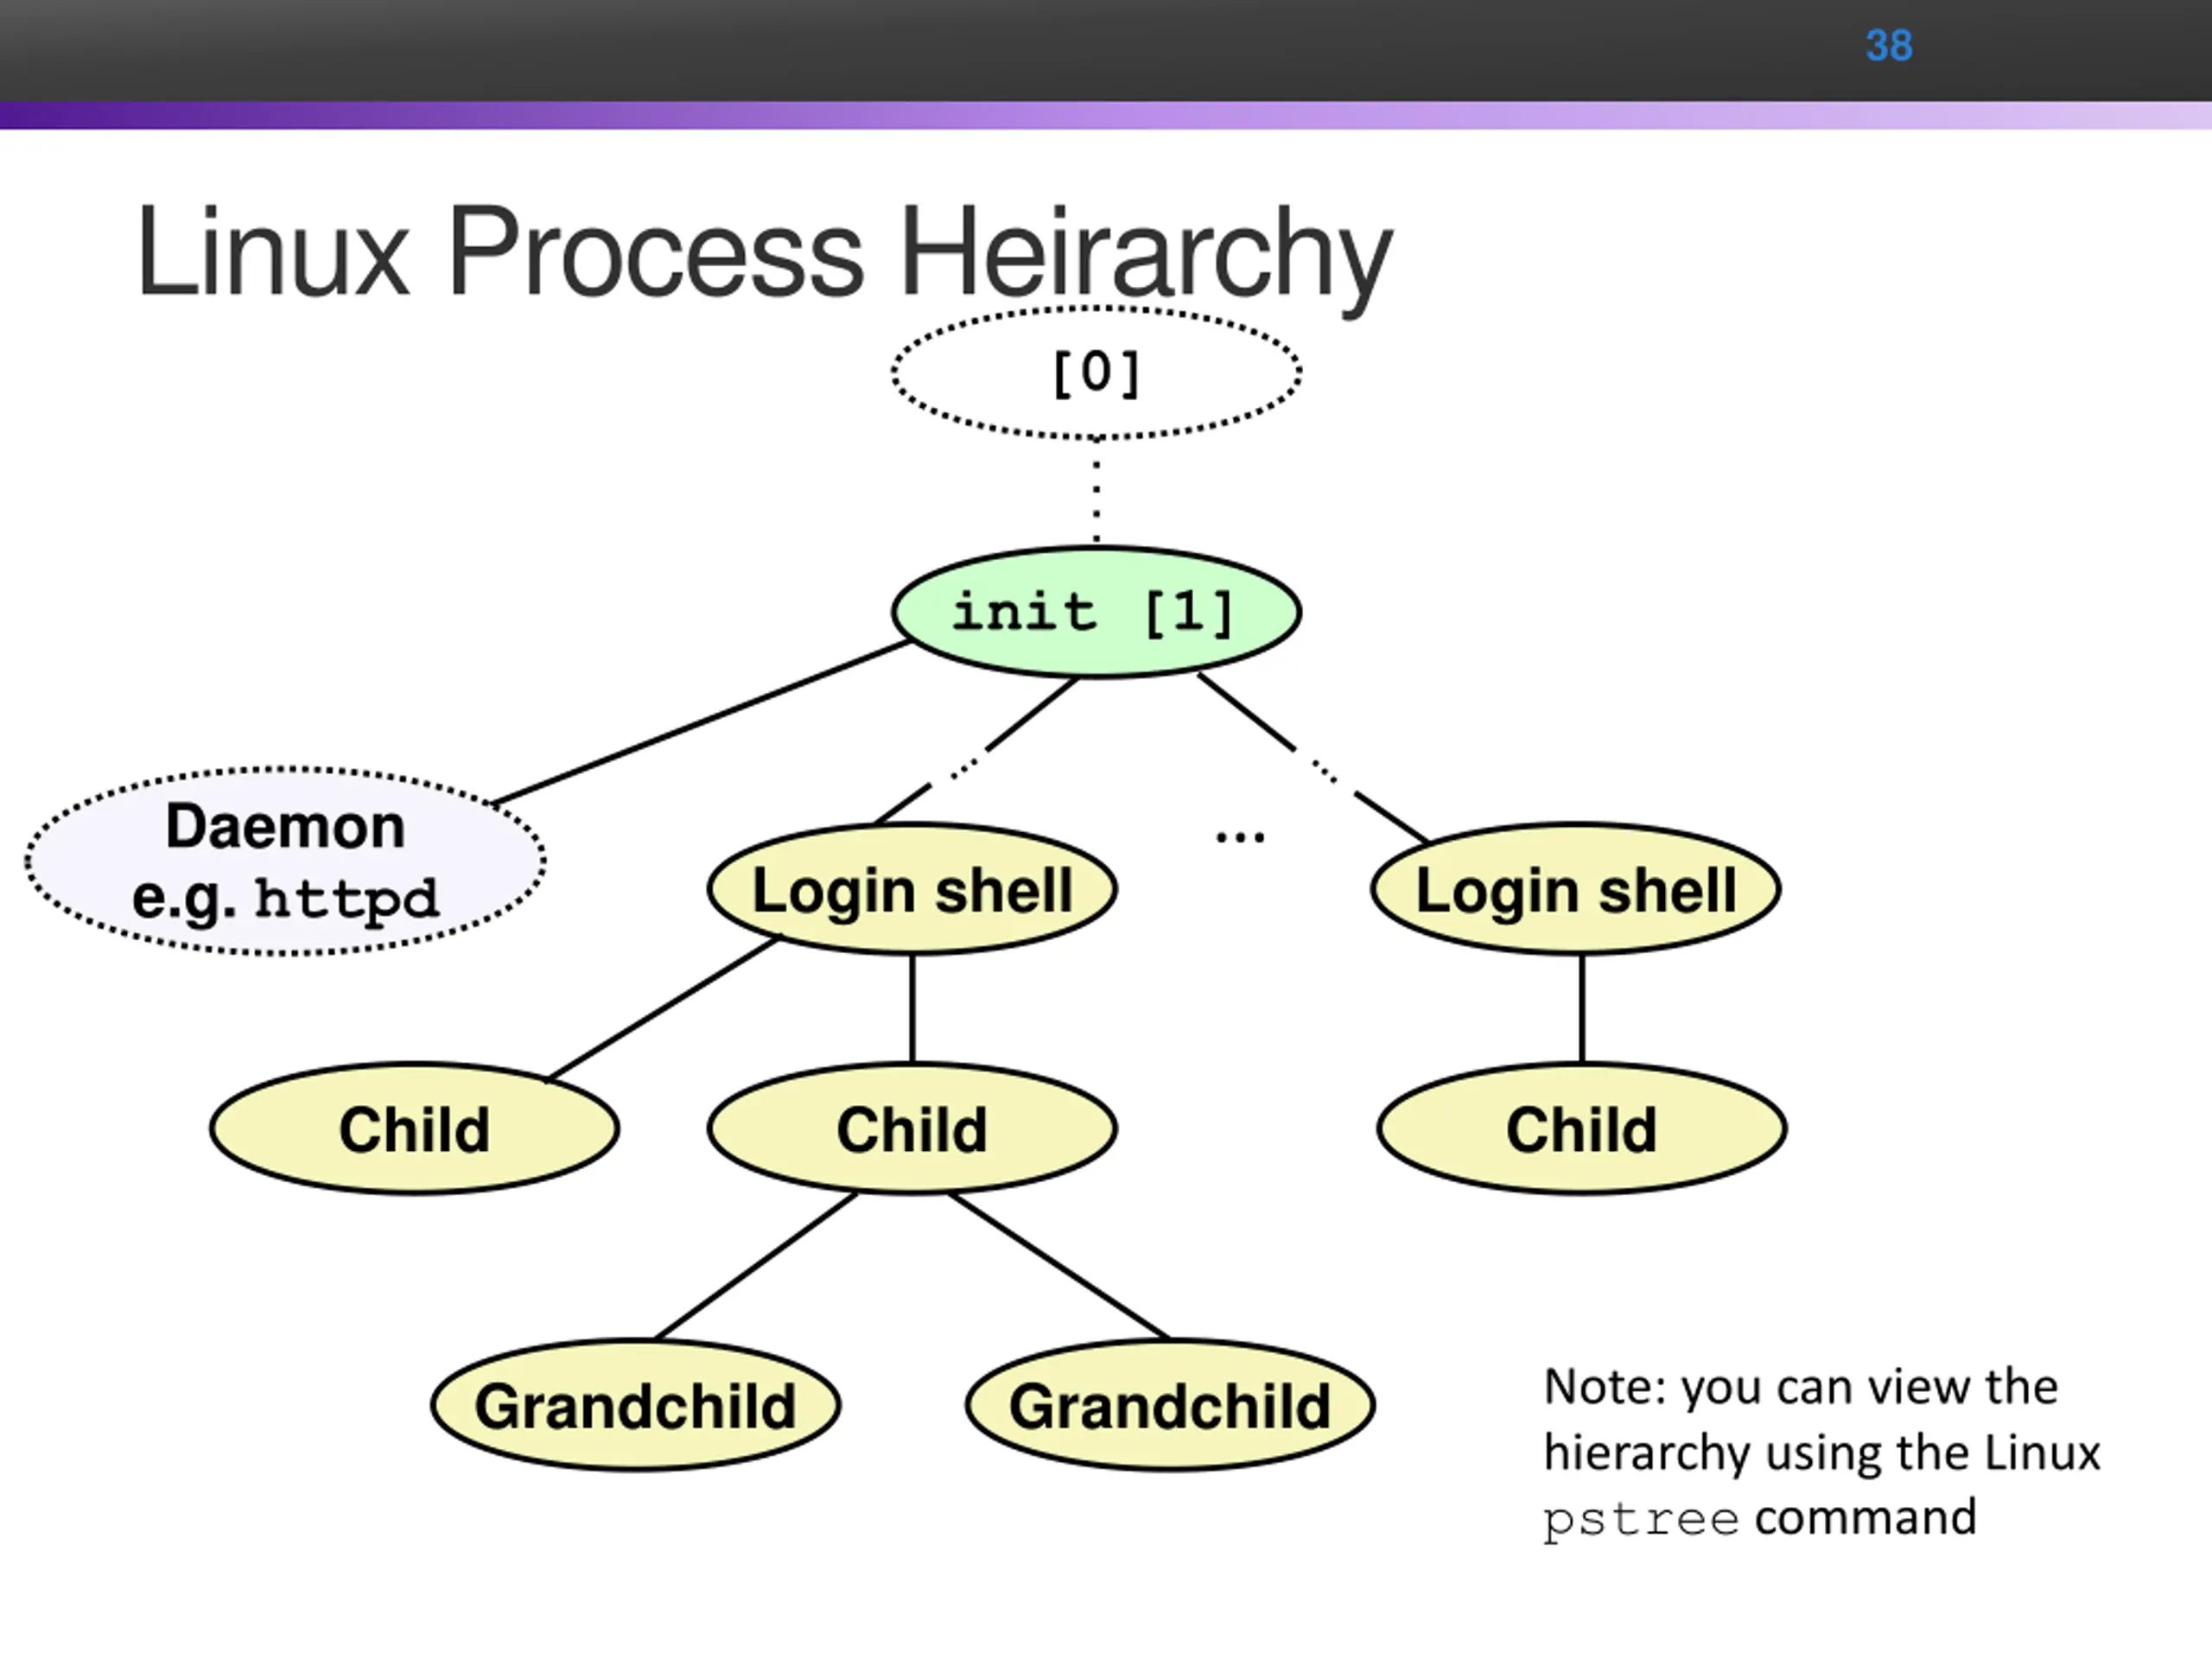The height and width of the screenshot is (1659, 2212).
Task: Click the 'Note: you can view' text
Action: click(x=1800, y=1387)
